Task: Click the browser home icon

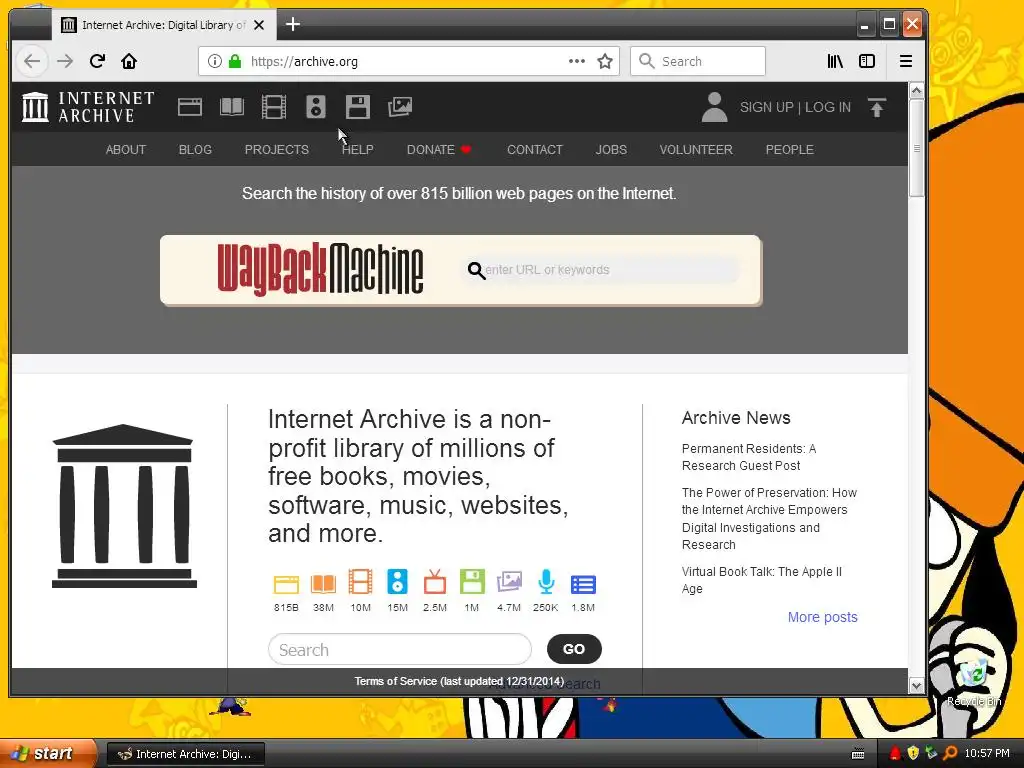Action: (x=129, y=61)
